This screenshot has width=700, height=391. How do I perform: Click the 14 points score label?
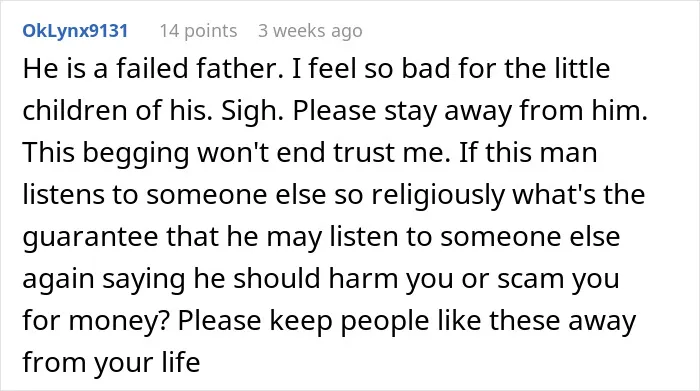[x=199, y=31]
